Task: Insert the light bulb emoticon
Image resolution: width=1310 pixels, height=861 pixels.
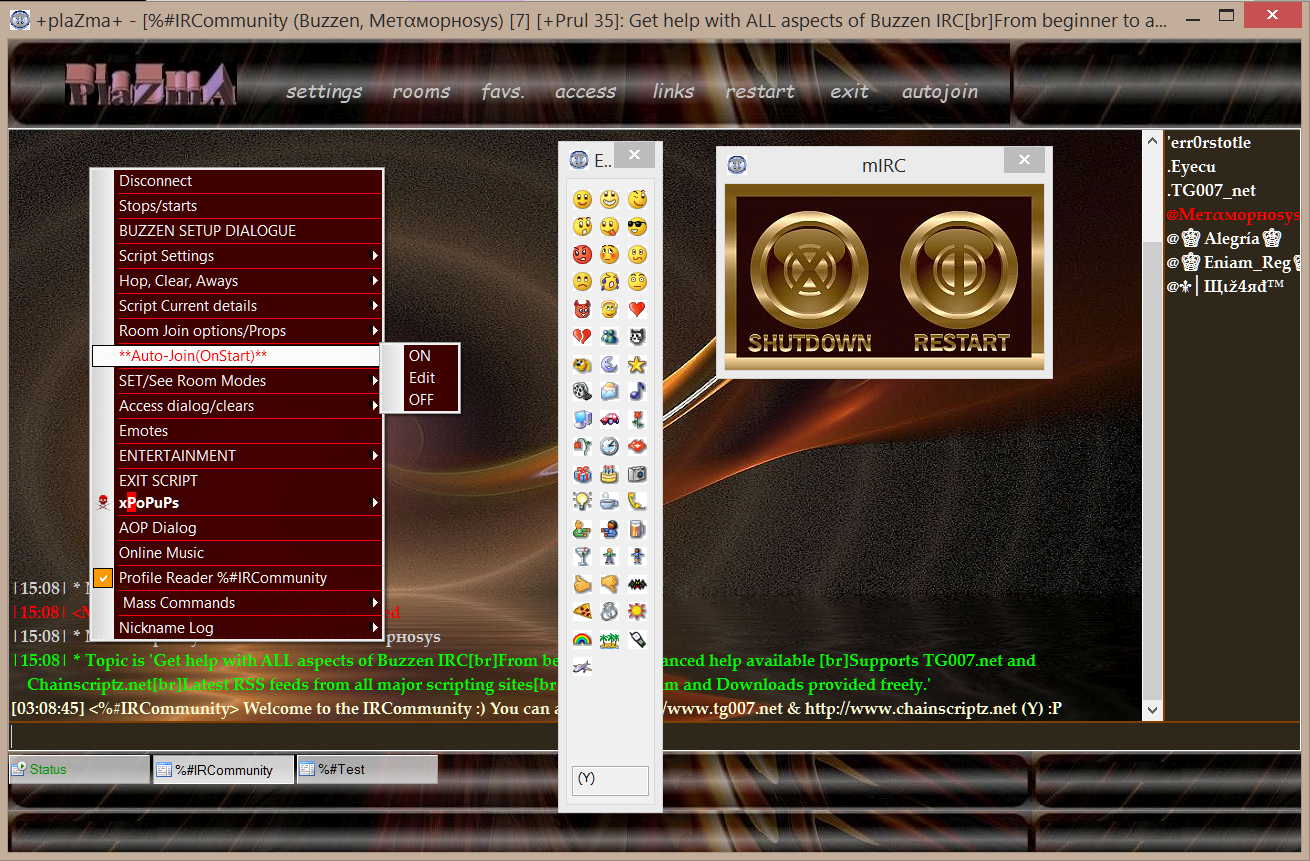Action: tap(582, 501)
